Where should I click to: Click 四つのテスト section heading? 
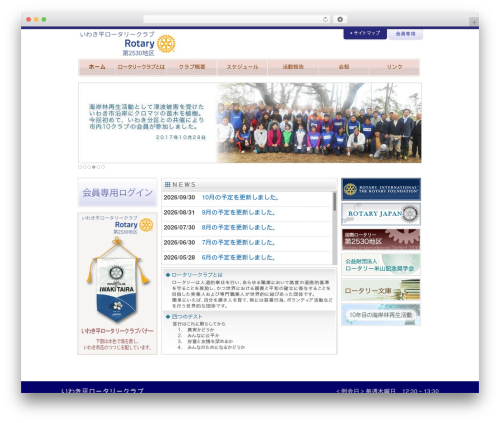pos(187,317)
